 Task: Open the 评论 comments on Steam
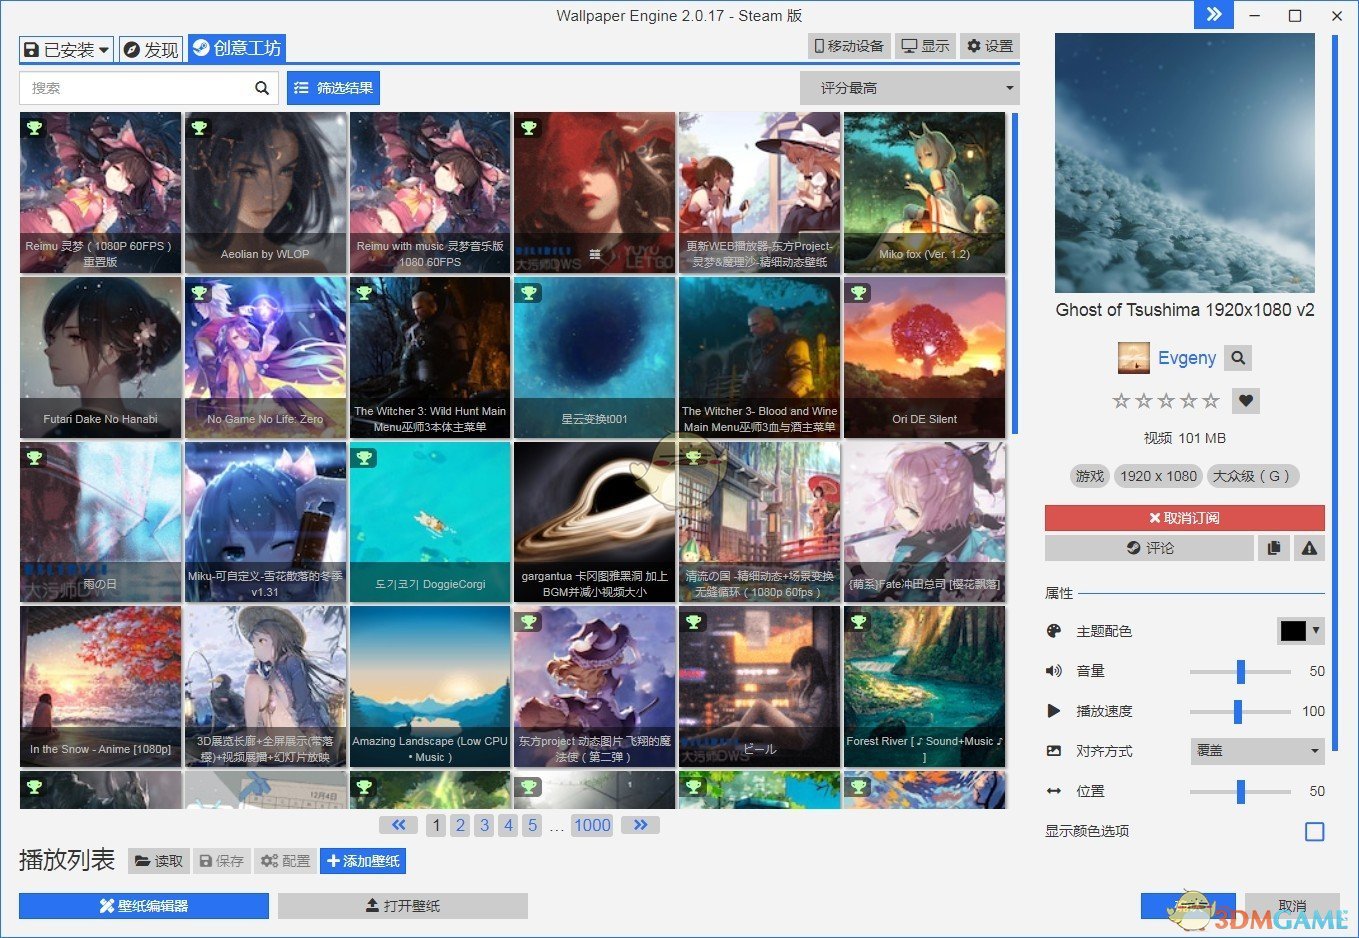[x=1149, y=548]
